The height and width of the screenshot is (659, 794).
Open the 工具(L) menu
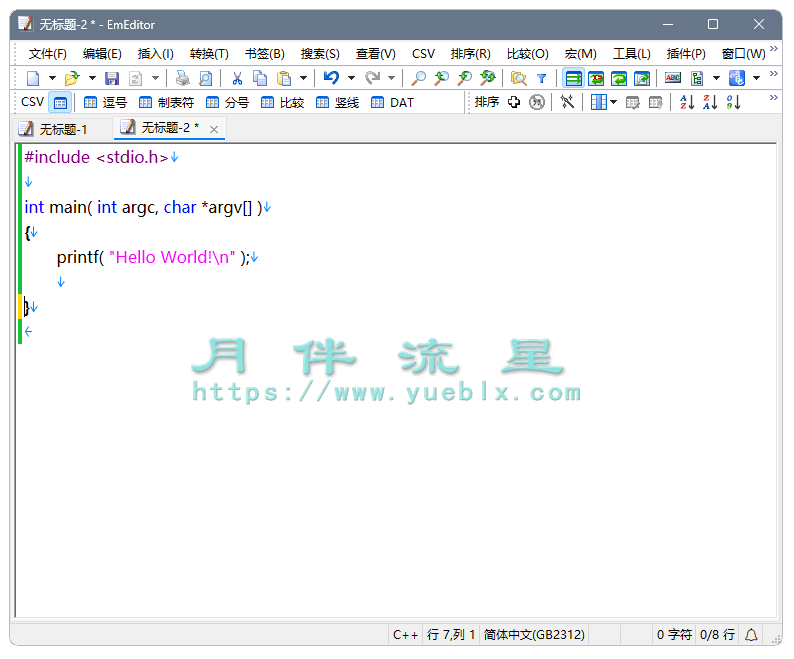(631, 54)
